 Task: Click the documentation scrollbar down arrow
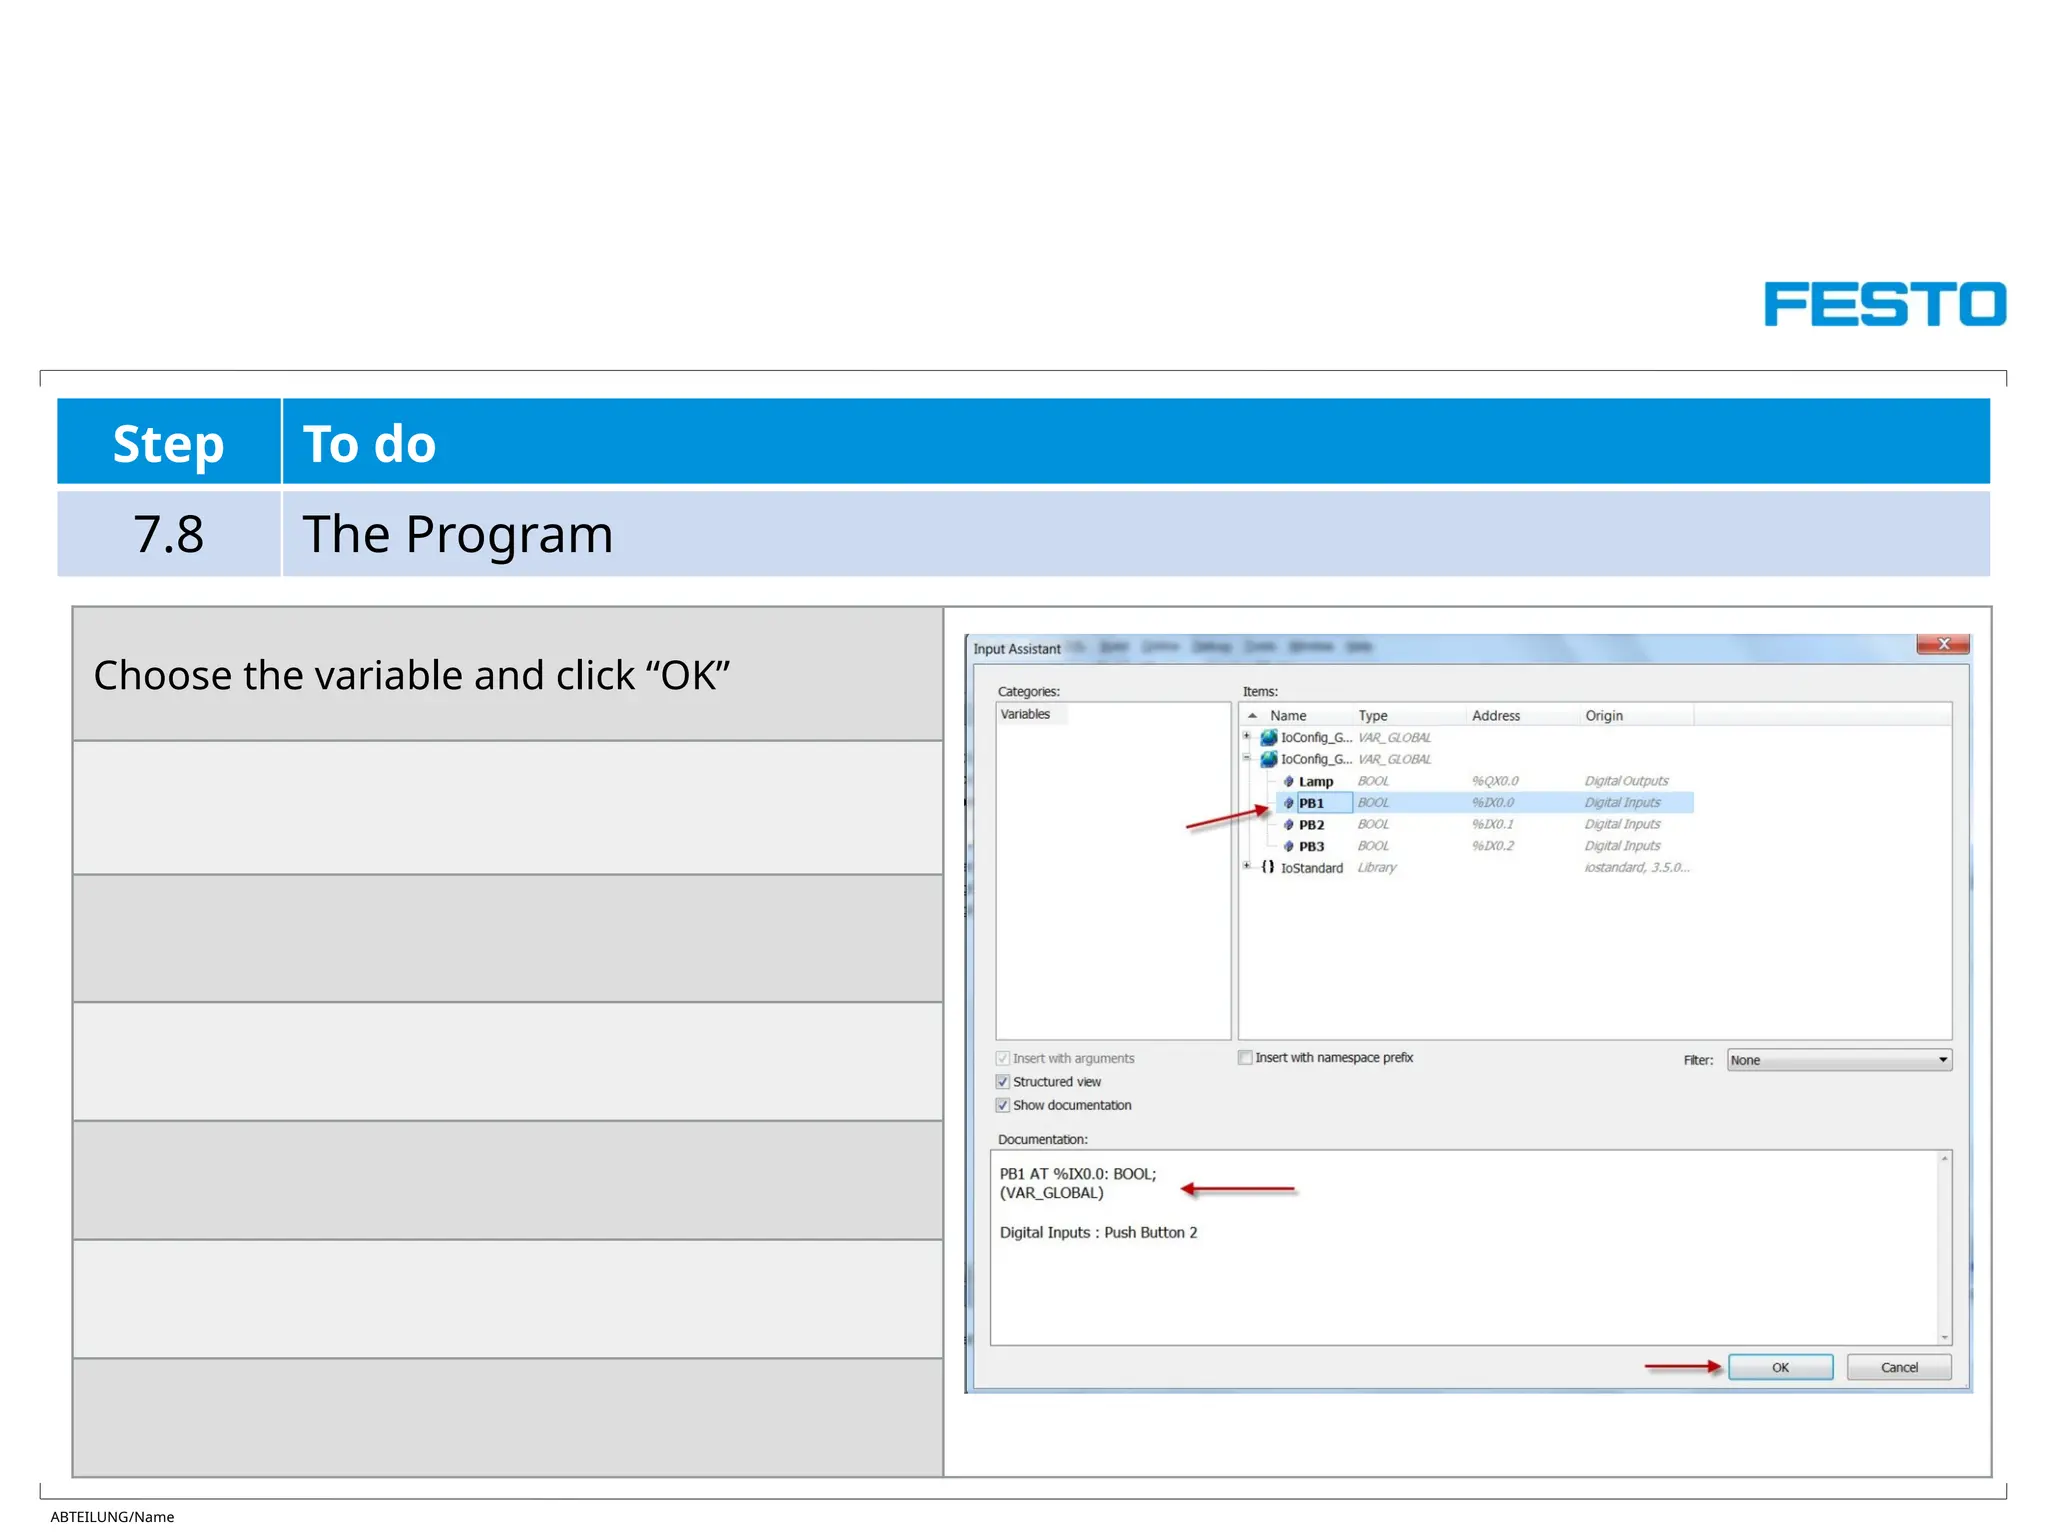(x=1945, y=1337)
